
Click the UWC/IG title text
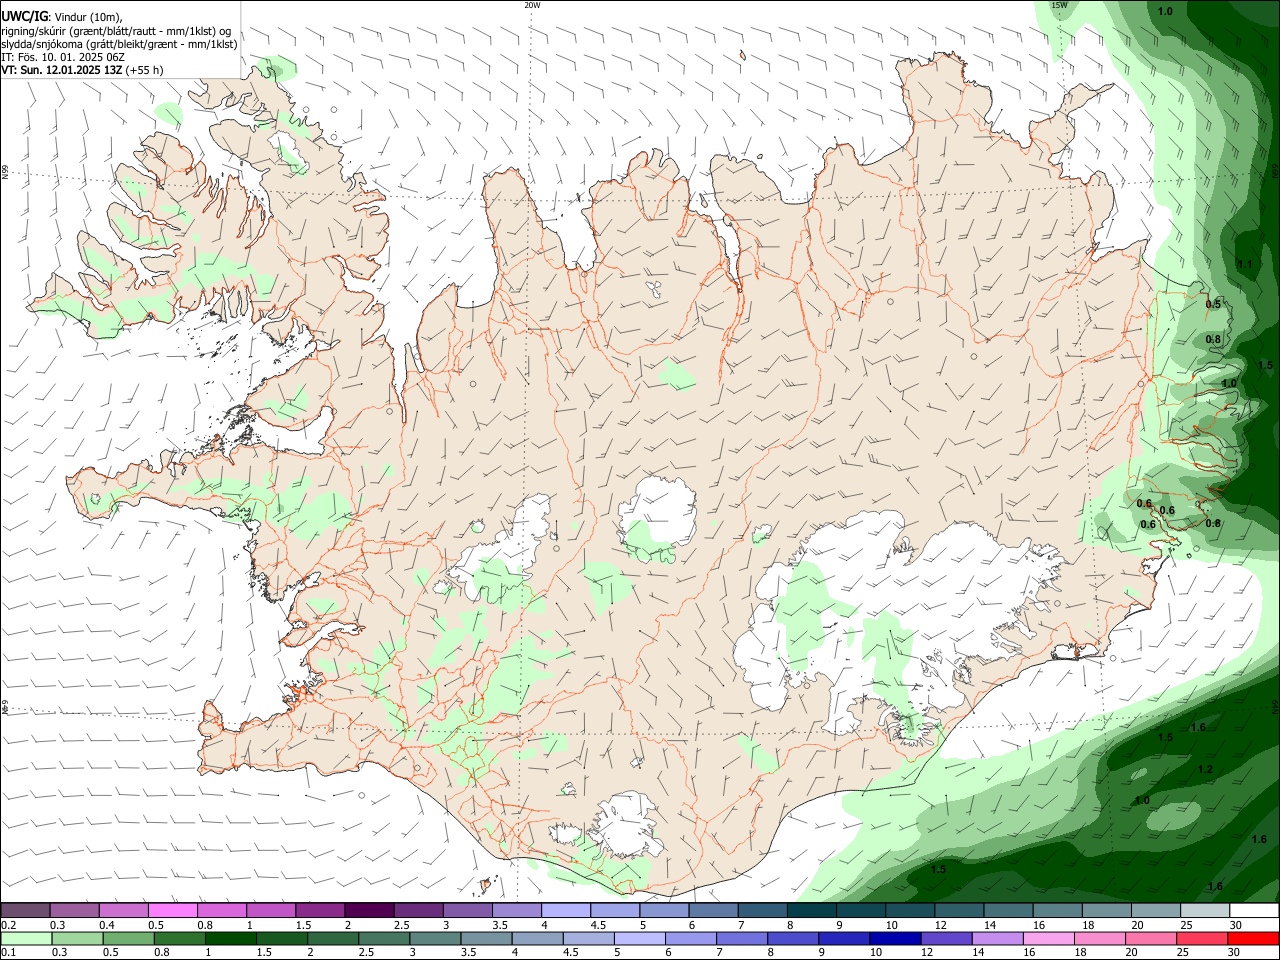click(x=24, y=16)
